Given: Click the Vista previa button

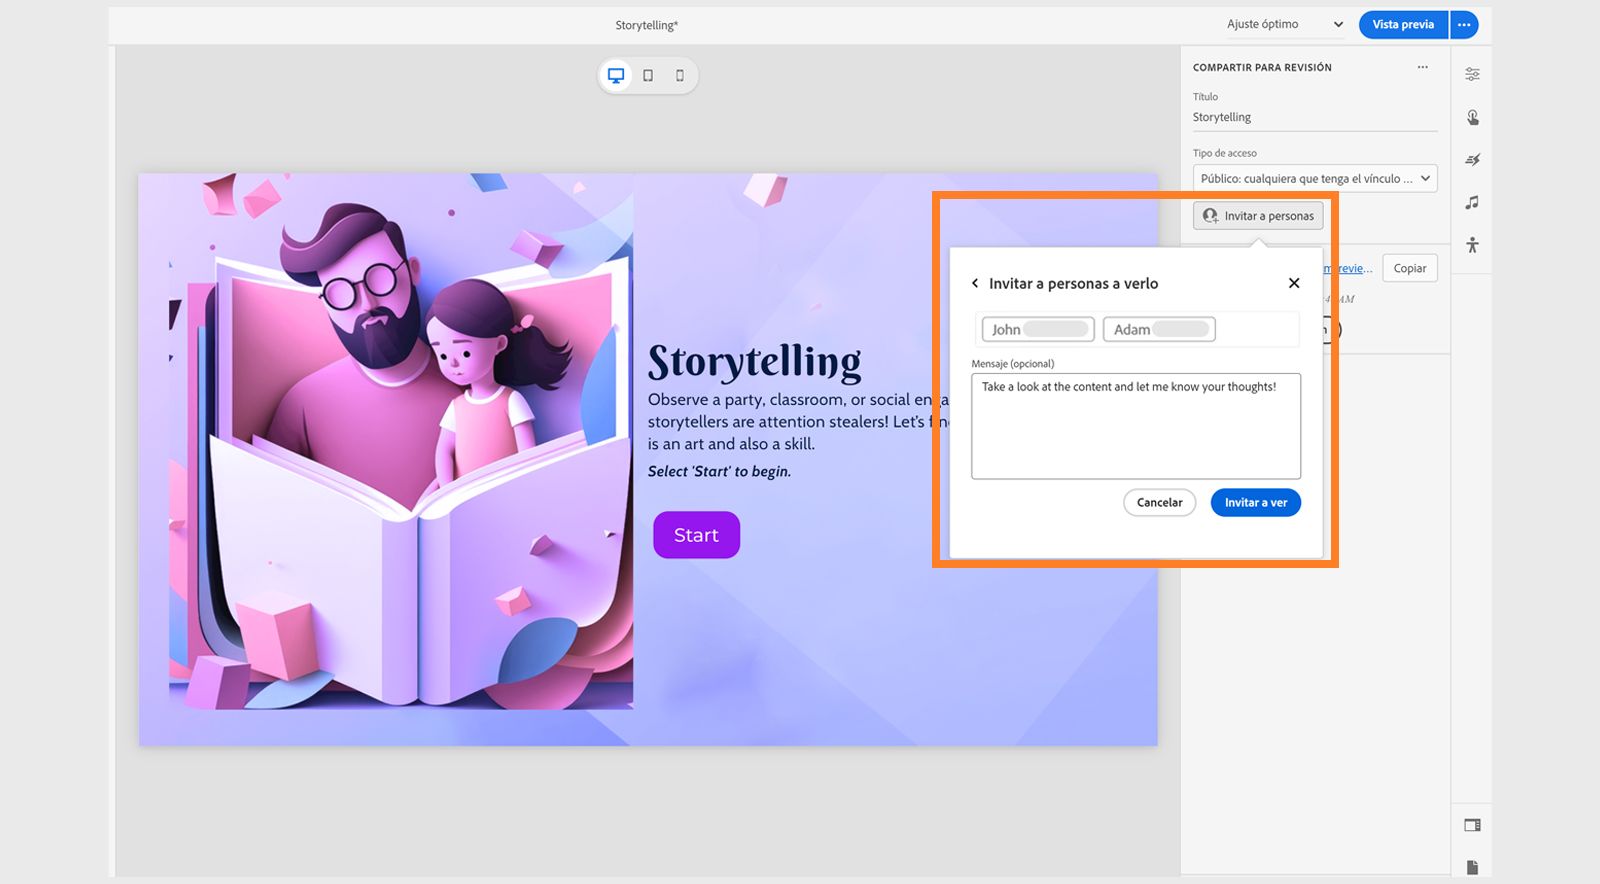Looking at the screenshot, I should (1403, 25).
